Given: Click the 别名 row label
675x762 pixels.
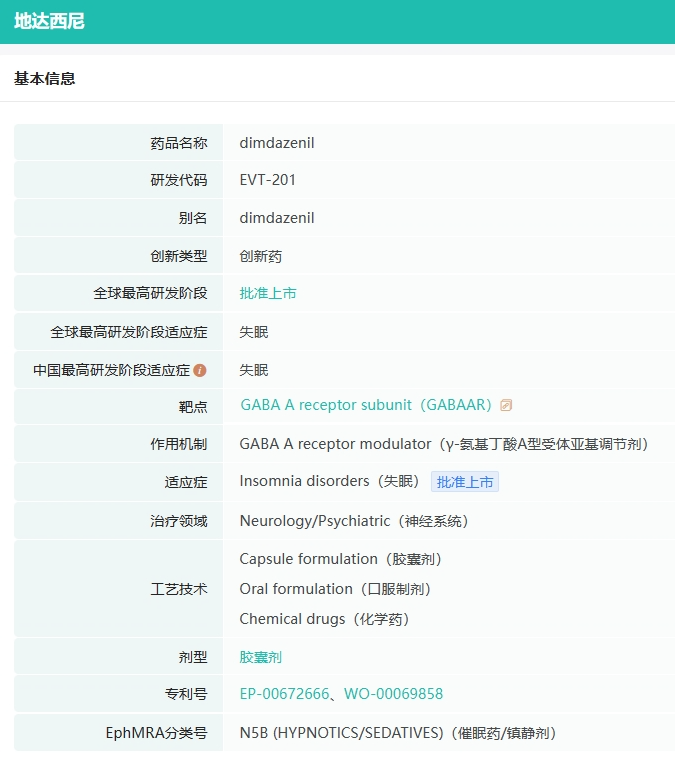Looking at the screenshot, I should pos(193,218).
